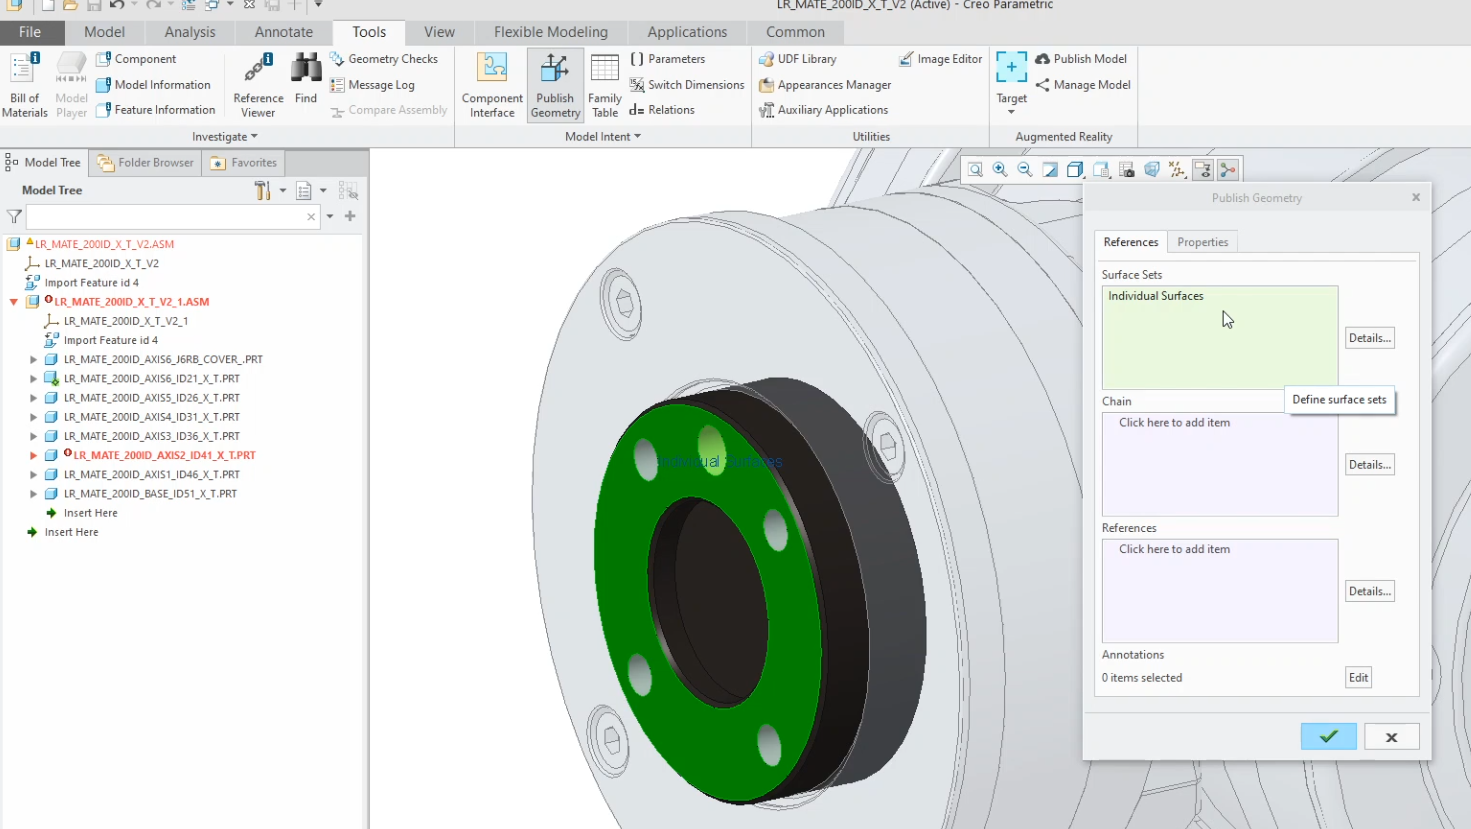The image size is (1471, 829).
Task: Click Edit button for Annotations
Action: point(1358,678)
